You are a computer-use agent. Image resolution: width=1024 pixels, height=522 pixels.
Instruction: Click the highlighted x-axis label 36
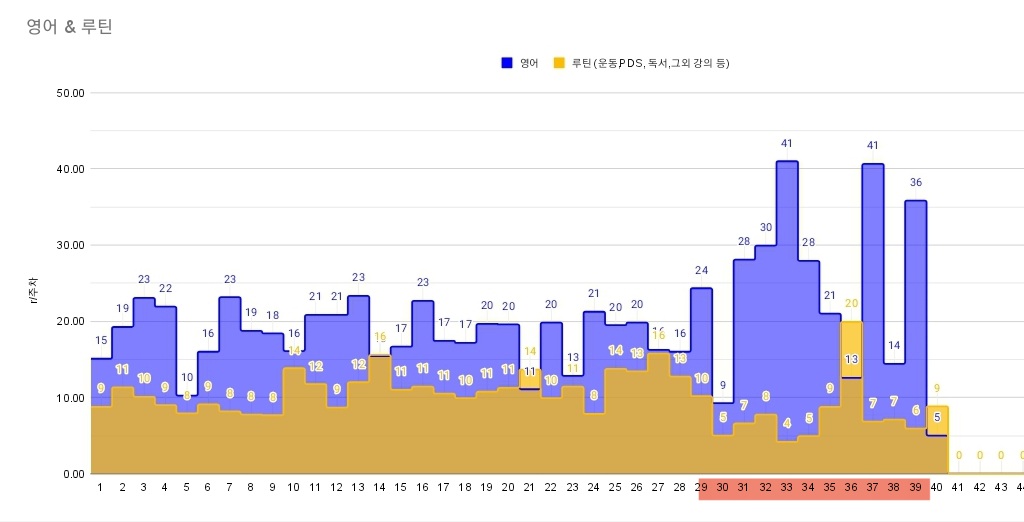[851, 487]
